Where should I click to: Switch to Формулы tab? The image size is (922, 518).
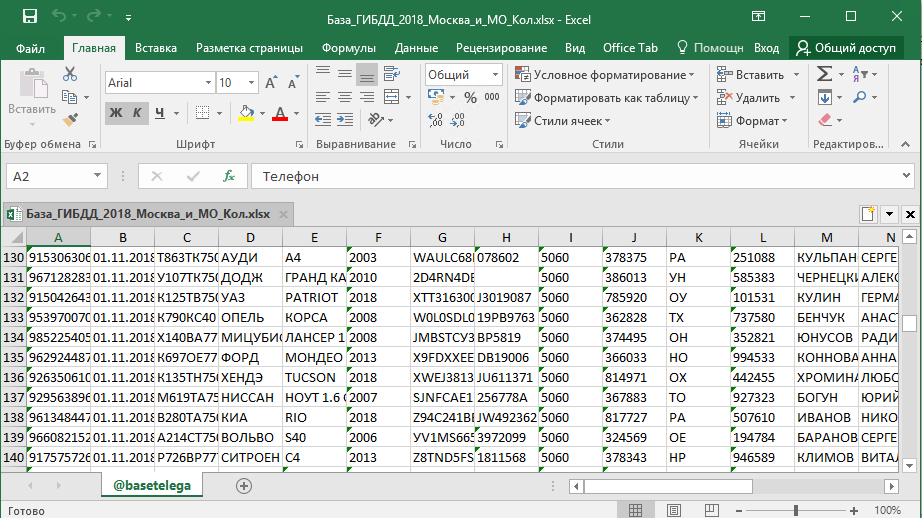pos(349,48)
